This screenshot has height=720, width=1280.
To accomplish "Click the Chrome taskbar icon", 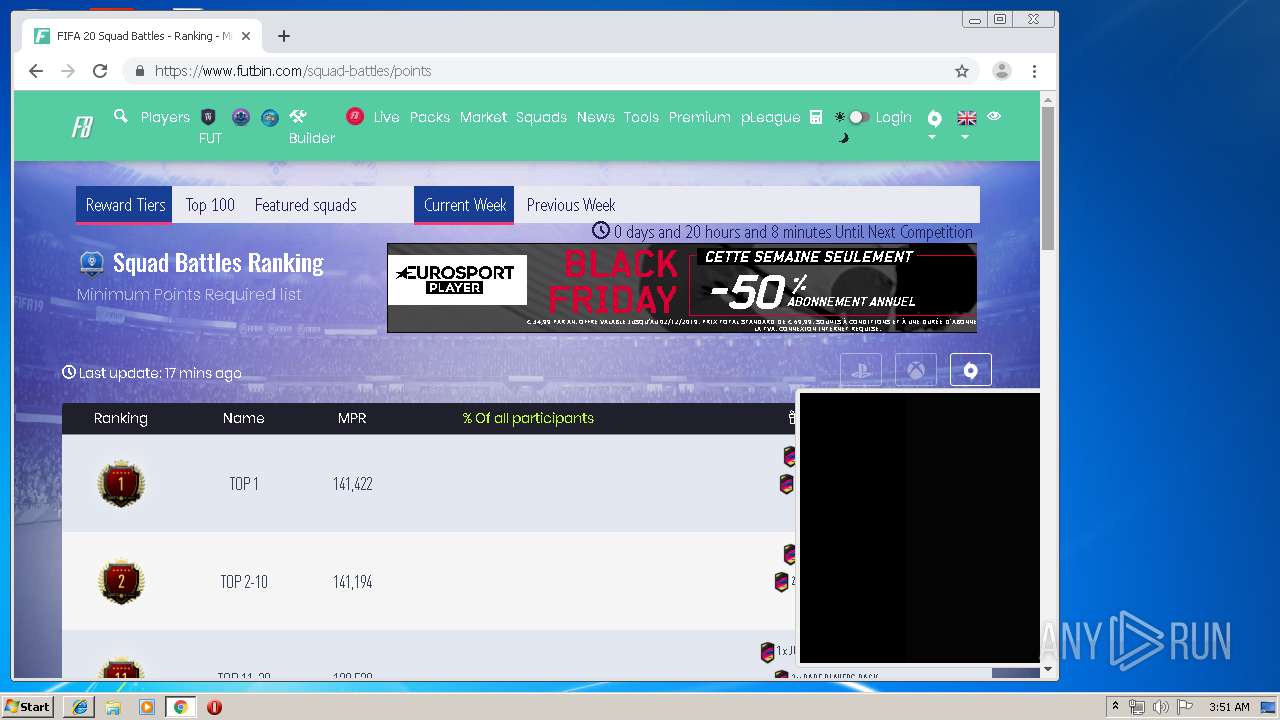I will tap(180, 707).
